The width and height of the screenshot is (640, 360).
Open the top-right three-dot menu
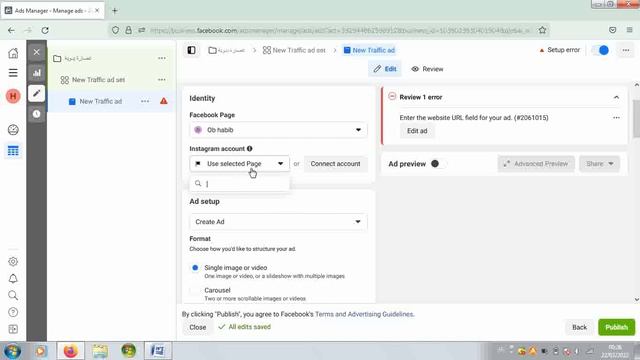626,50
